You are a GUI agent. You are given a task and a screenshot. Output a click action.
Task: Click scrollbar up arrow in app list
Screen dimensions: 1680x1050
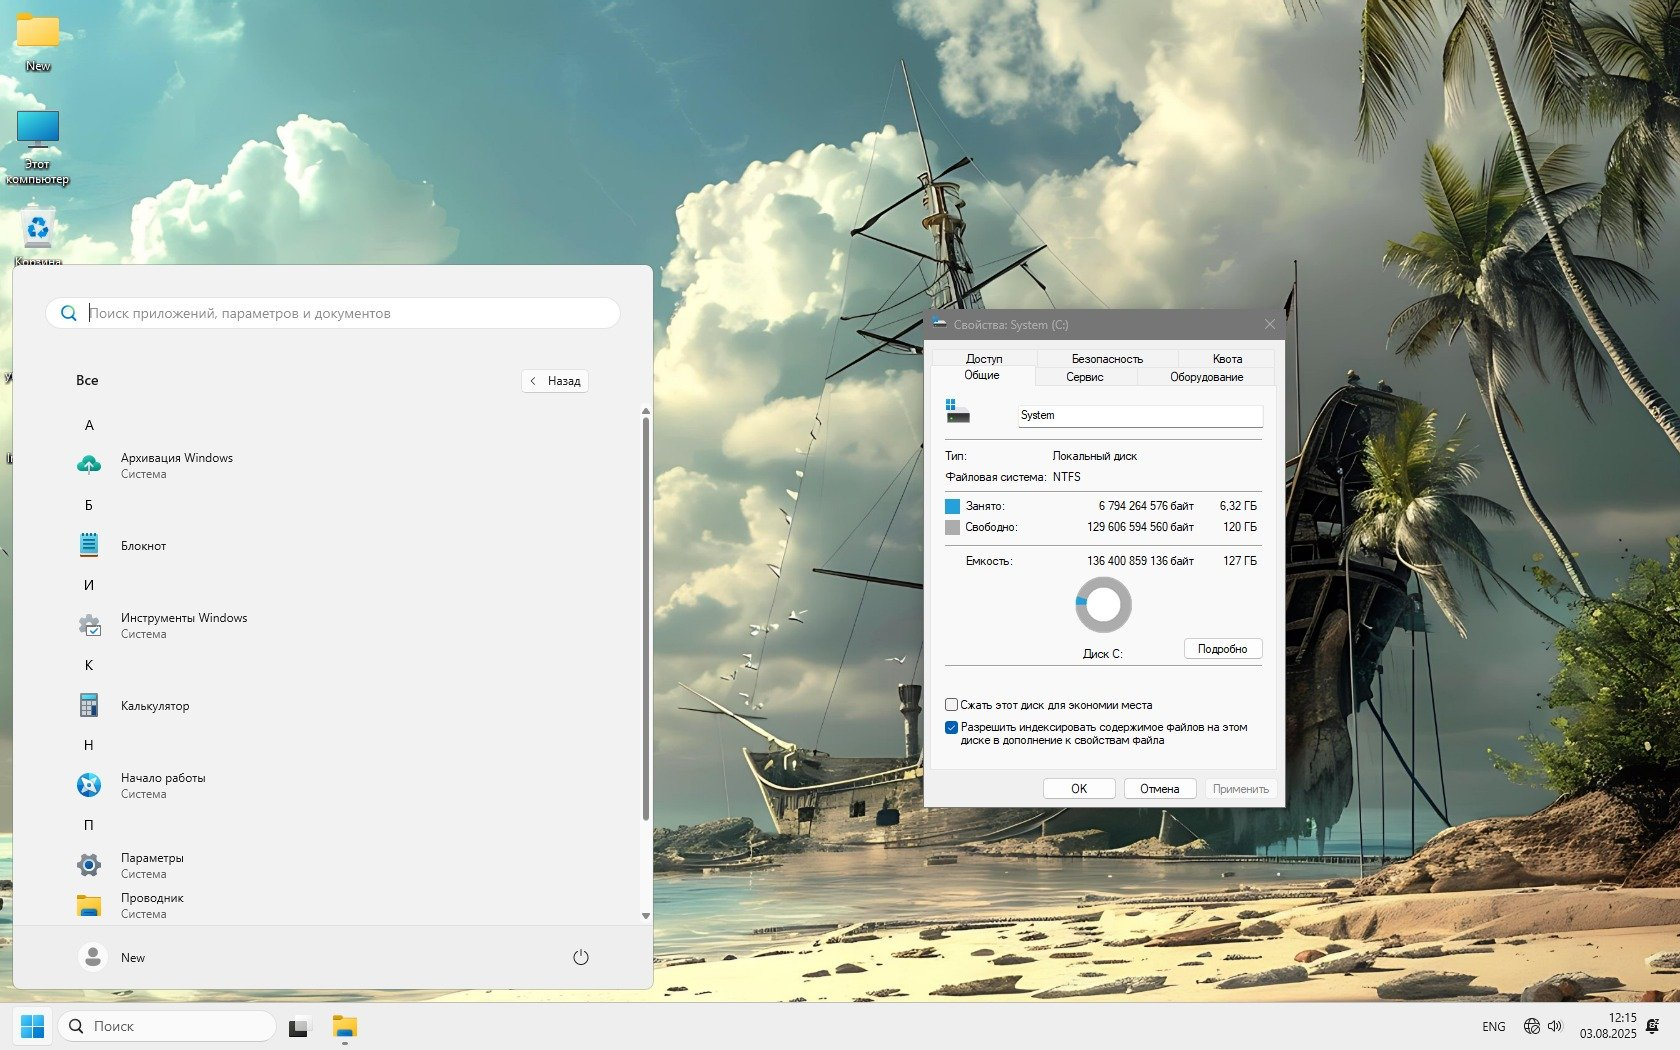645,411
